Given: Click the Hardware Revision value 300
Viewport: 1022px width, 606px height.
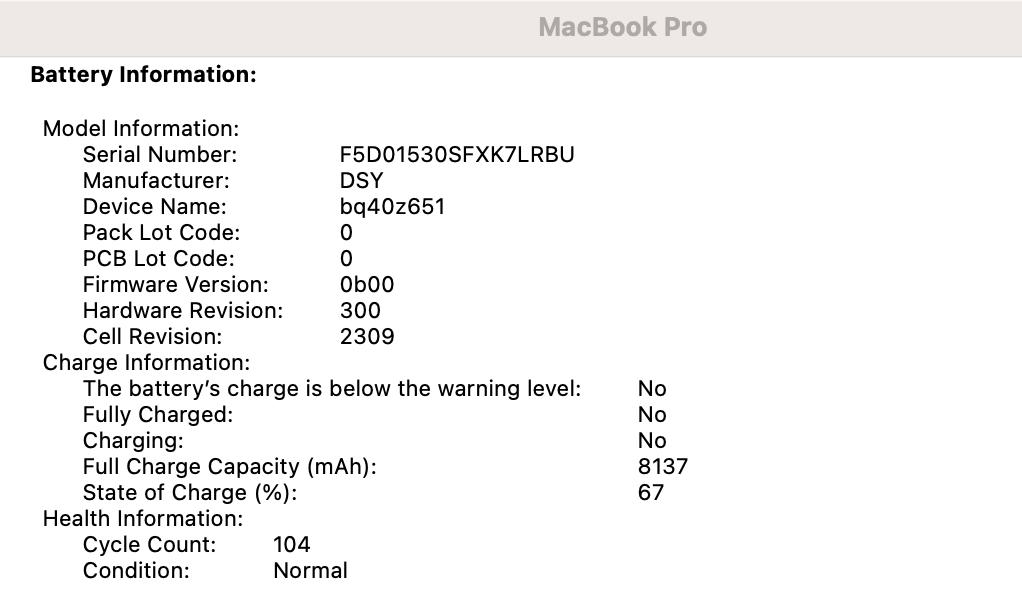Looking at the screenshot, I should point(360,311).
